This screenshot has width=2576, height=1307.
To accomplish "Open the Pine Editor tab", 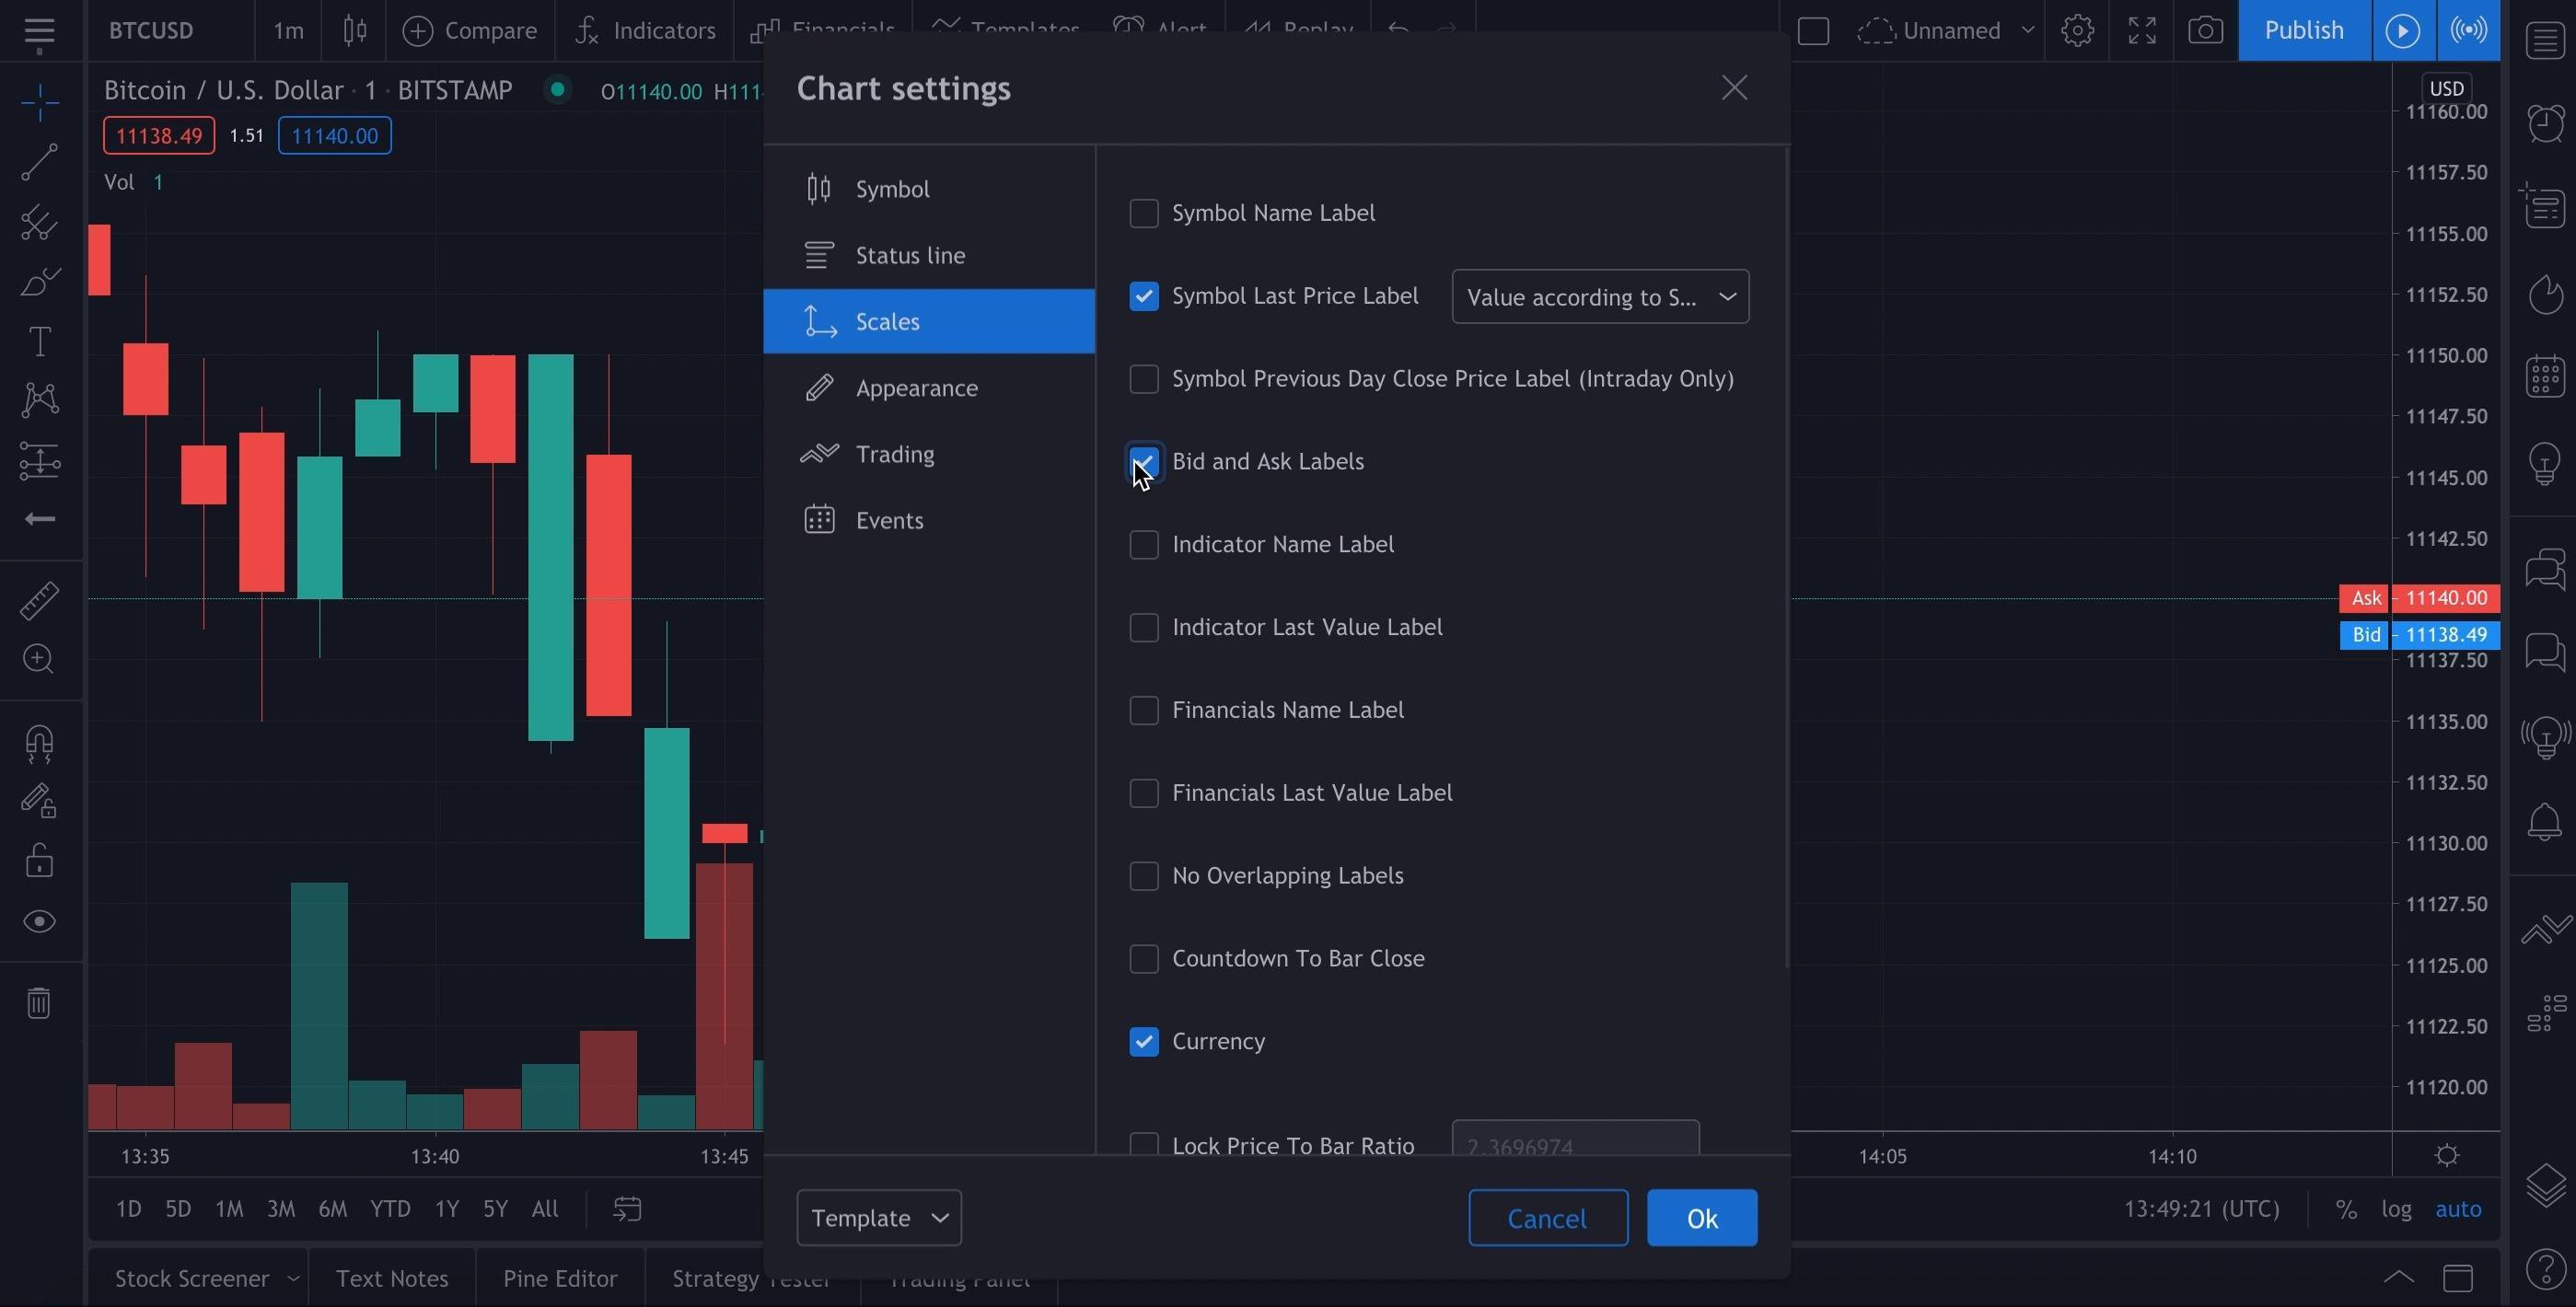I will (x=560, y=1279).
